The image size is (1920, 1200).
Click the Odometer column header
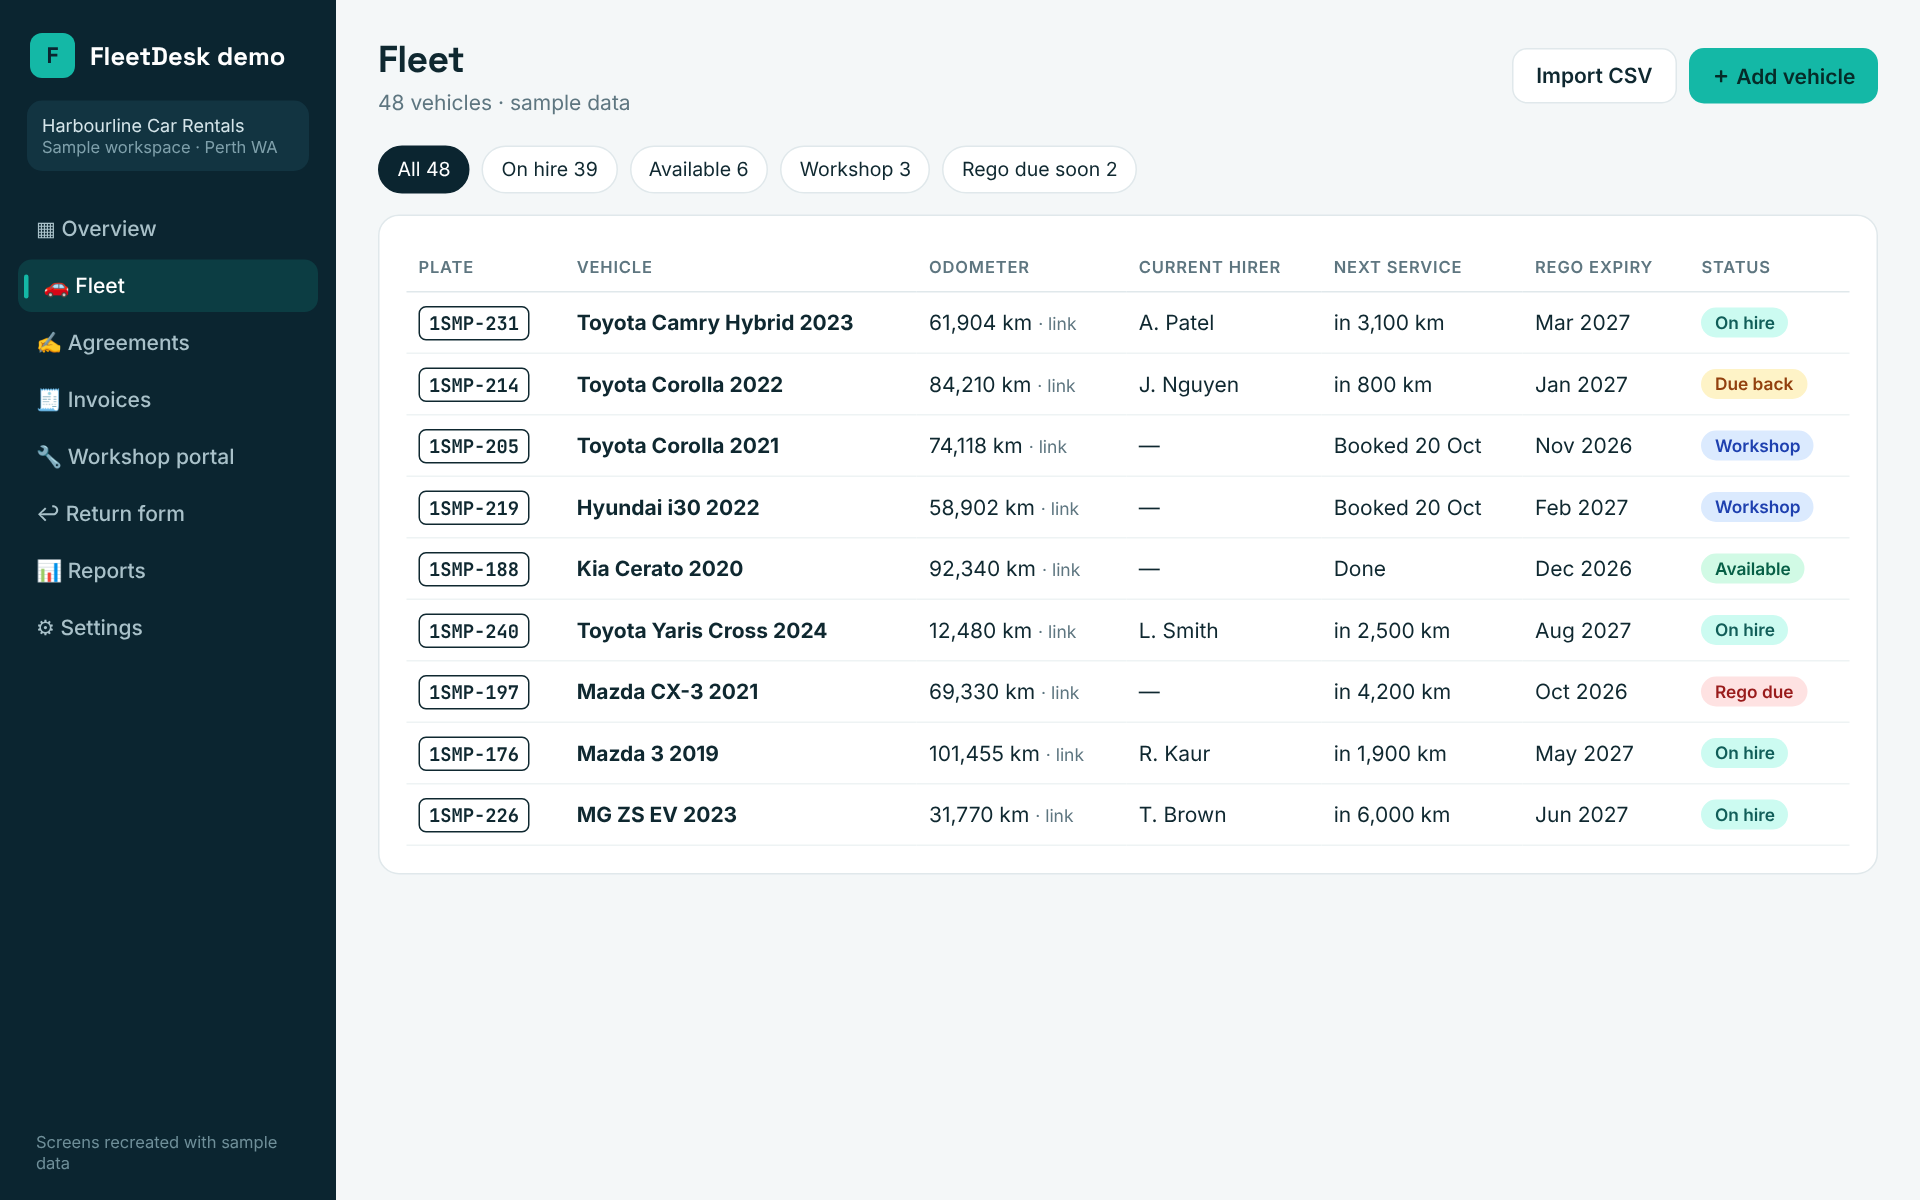979,267
